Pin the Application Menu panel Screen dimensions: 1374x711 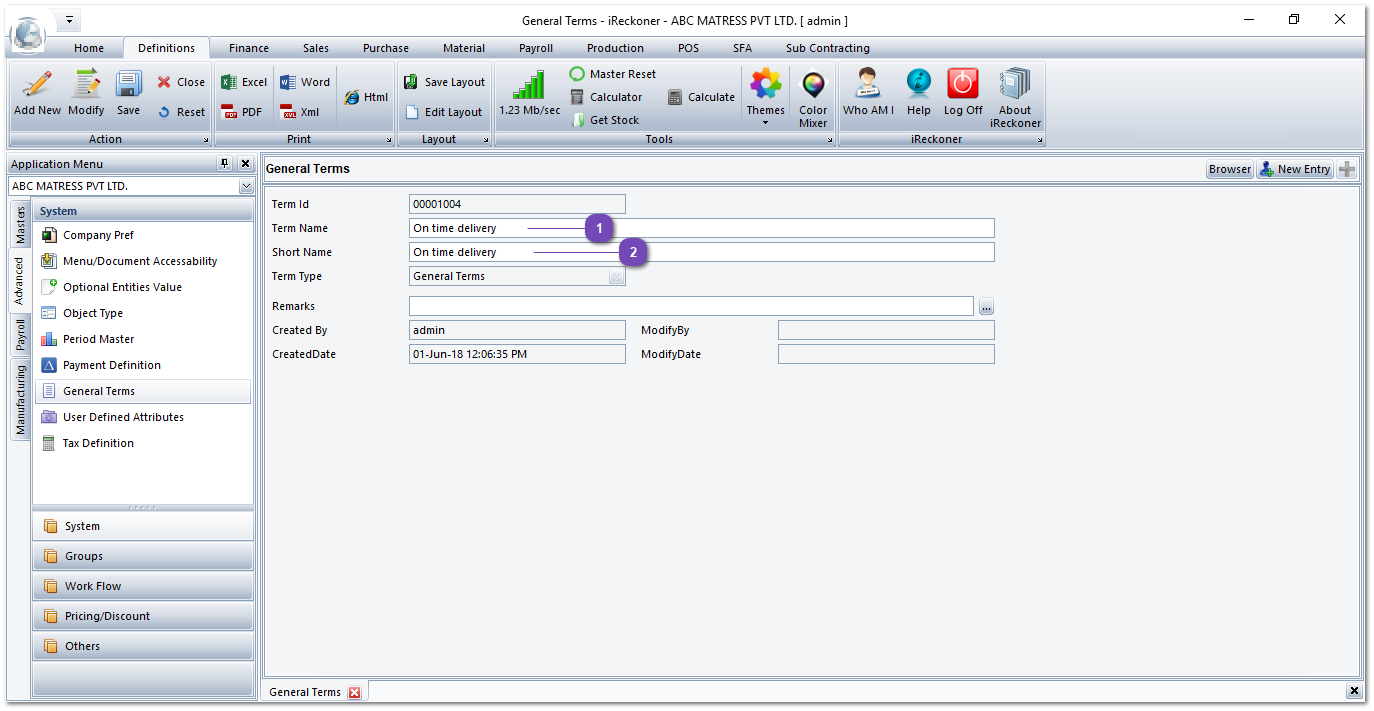[225, 164]
